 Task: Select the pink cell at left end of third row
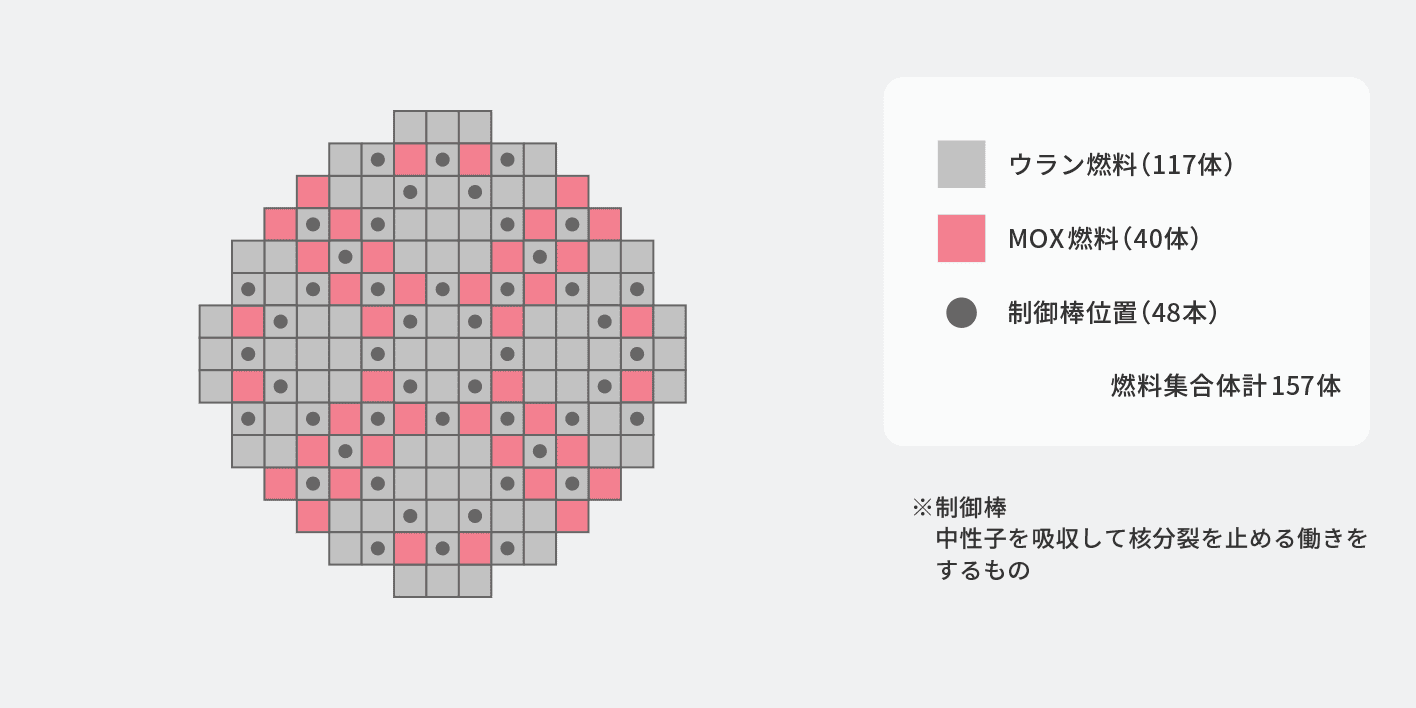tap(313, 192)
